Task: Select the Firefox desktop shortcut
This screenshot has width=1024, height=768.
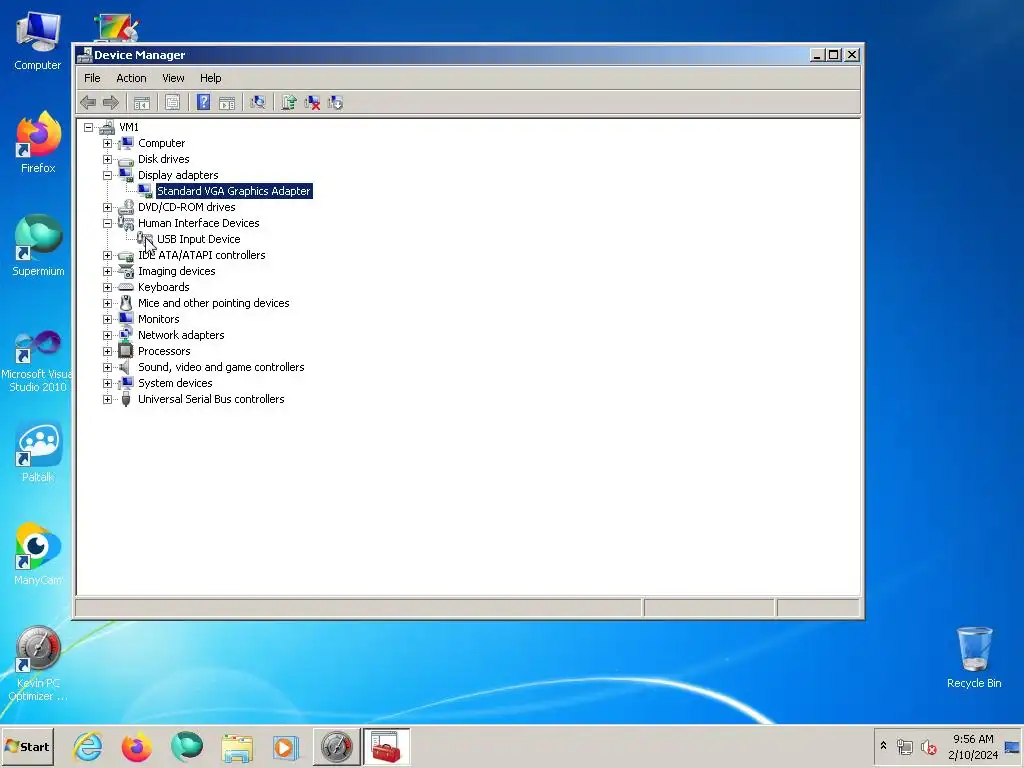Action: [x=38, y=142]
